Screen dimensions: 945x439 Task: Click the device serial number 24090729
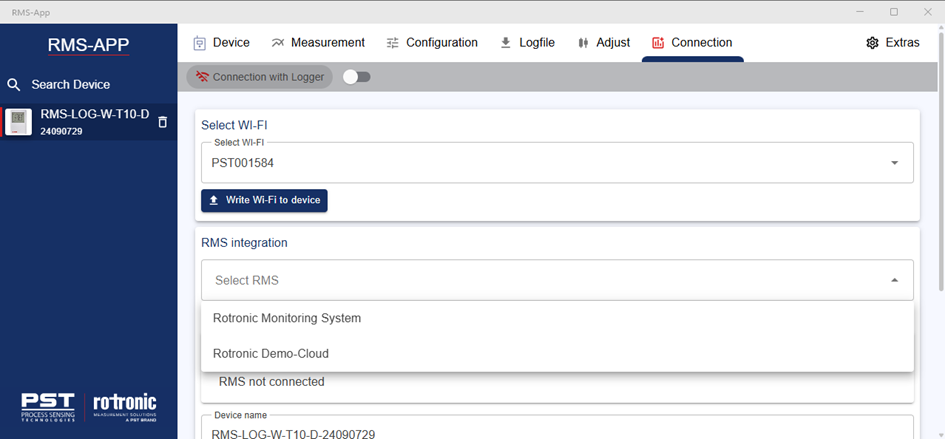pyautogui.click(x=61, y=131)
